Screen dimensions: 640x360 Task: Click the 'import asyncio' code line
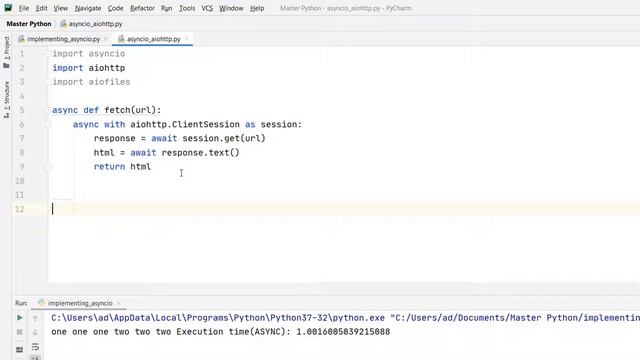89,53
